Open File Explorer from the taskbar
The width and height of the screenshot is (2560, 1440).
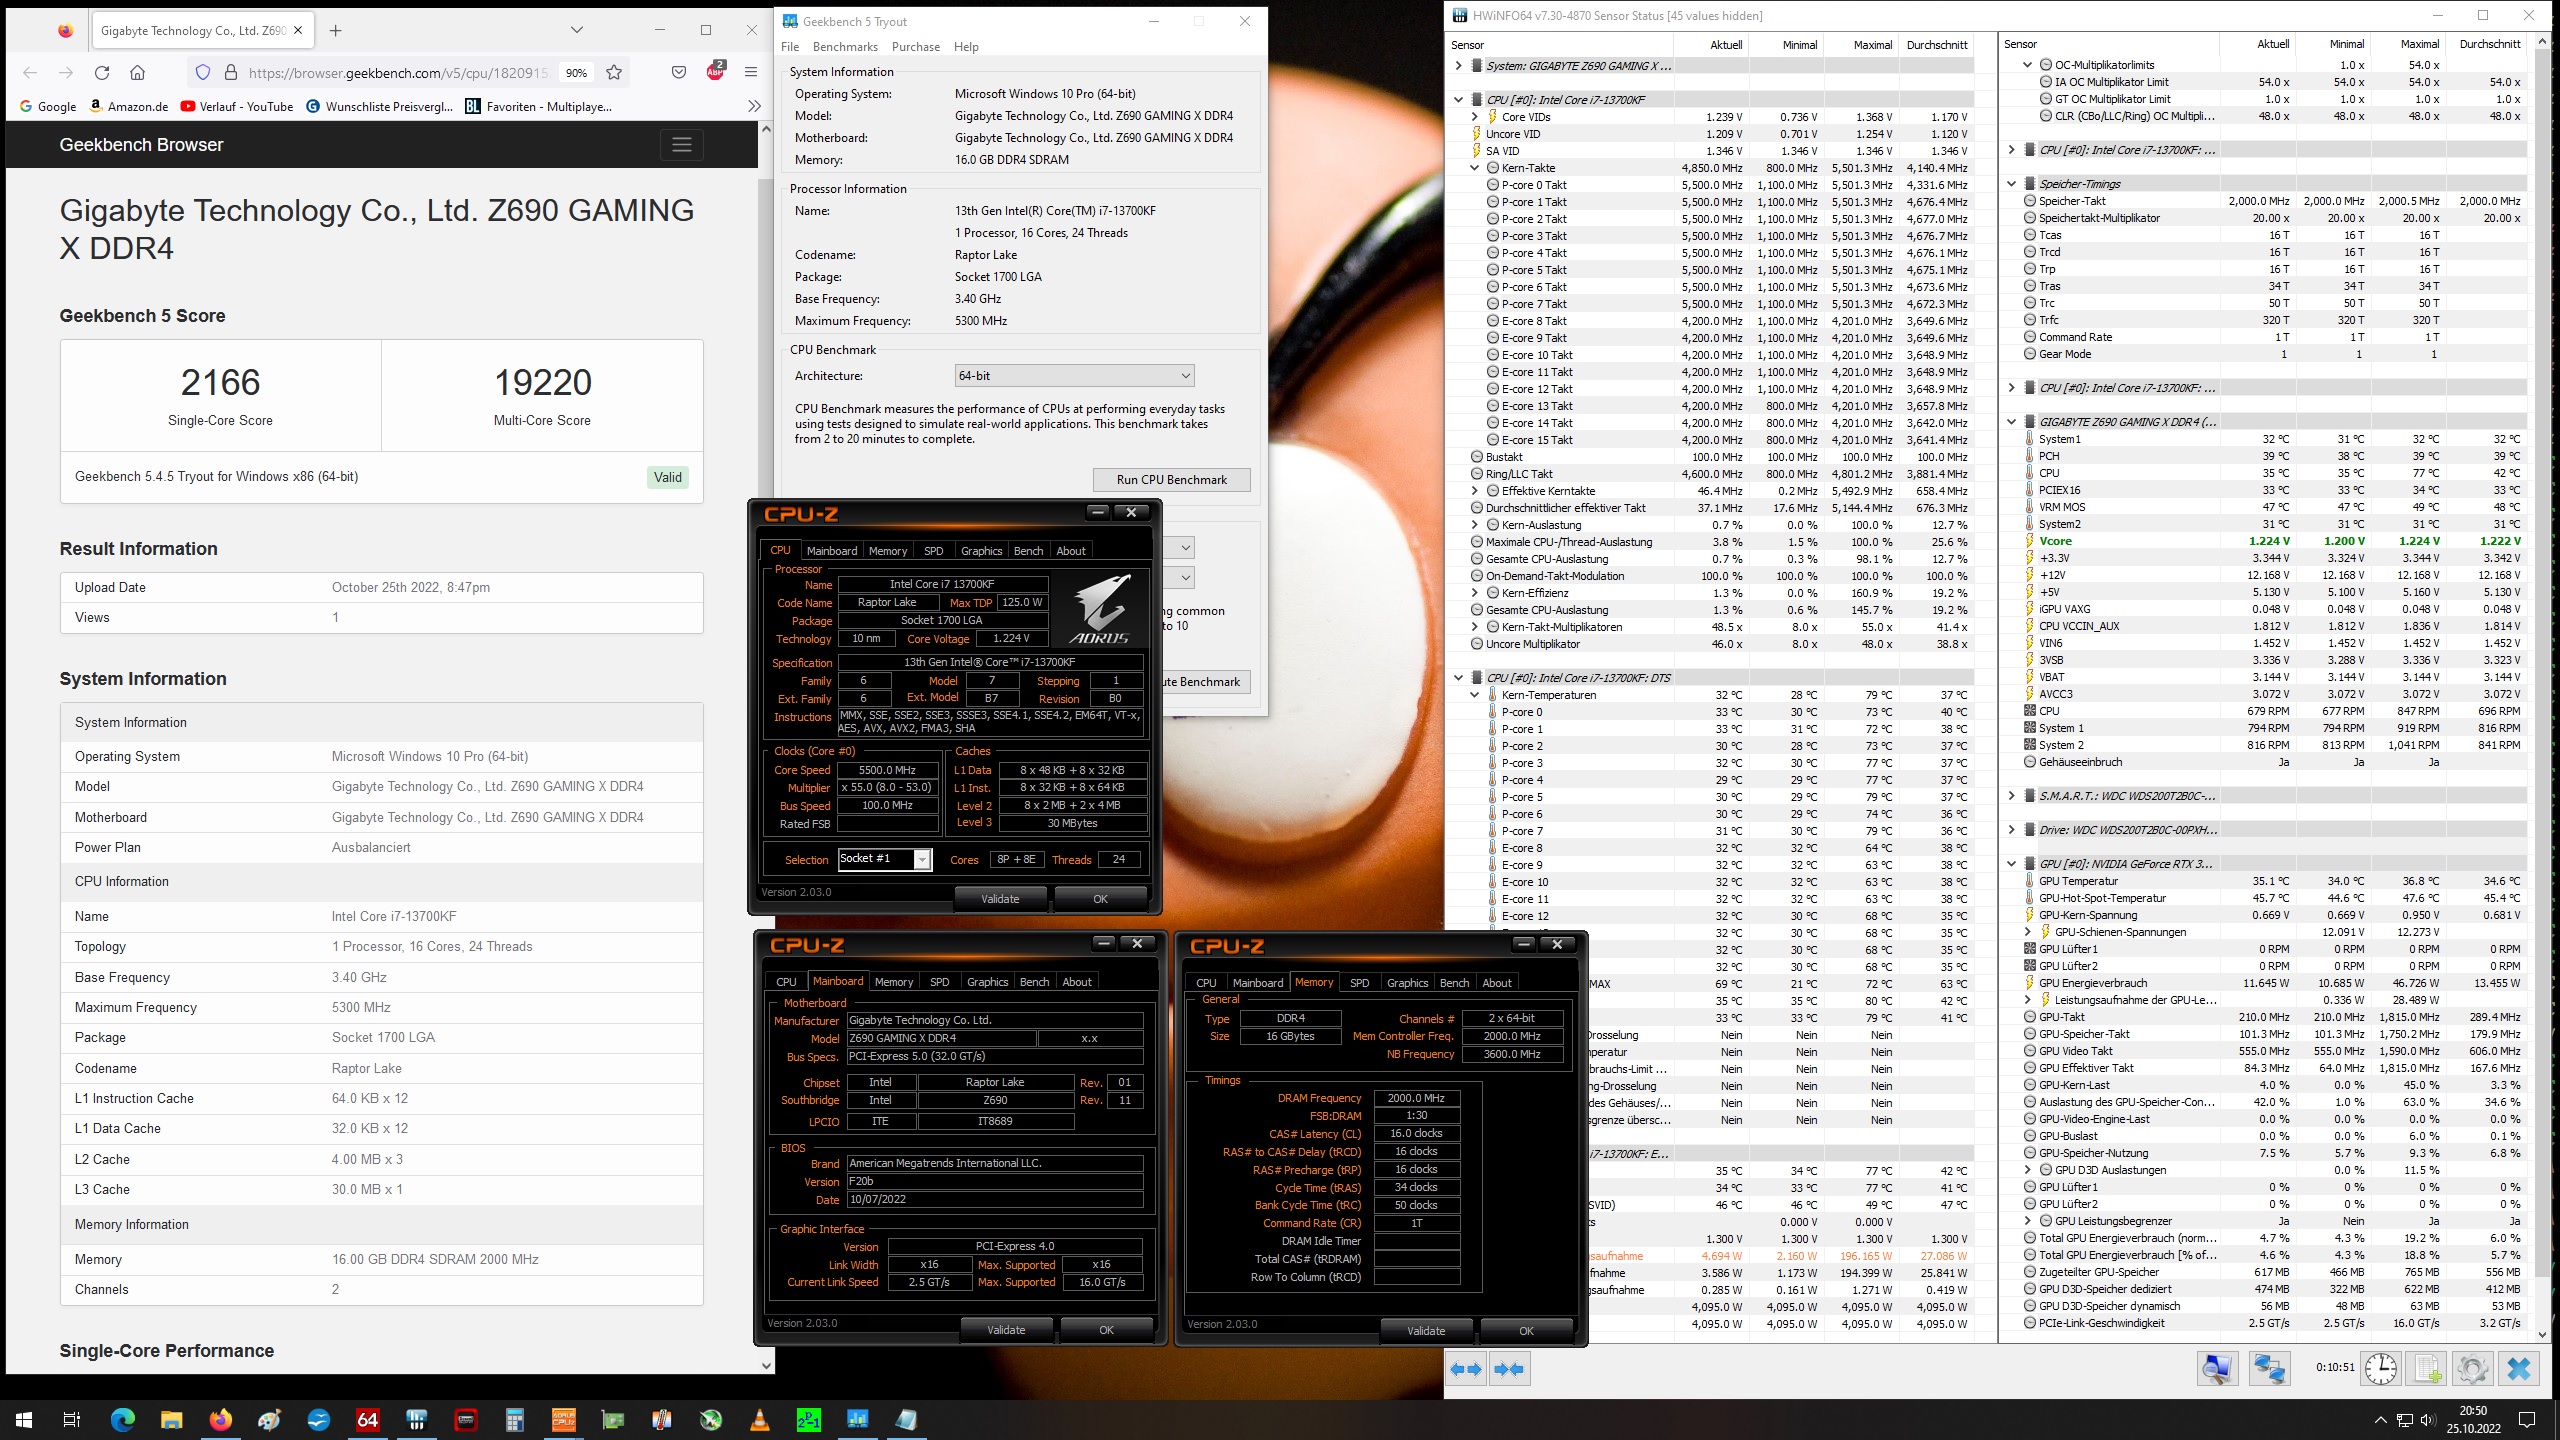(x=171, y=1419)
